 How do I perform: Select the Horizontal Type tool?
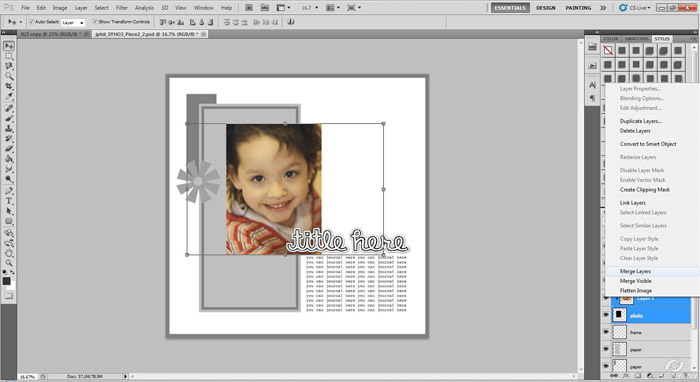(x=8, y=201)
